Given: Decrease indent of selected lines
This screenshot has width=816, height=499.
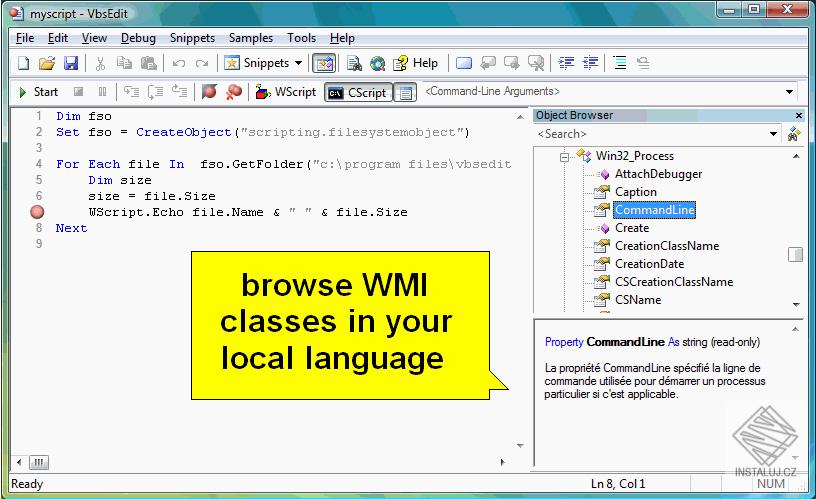Looking at the screenshot, I should click(566, 63).
